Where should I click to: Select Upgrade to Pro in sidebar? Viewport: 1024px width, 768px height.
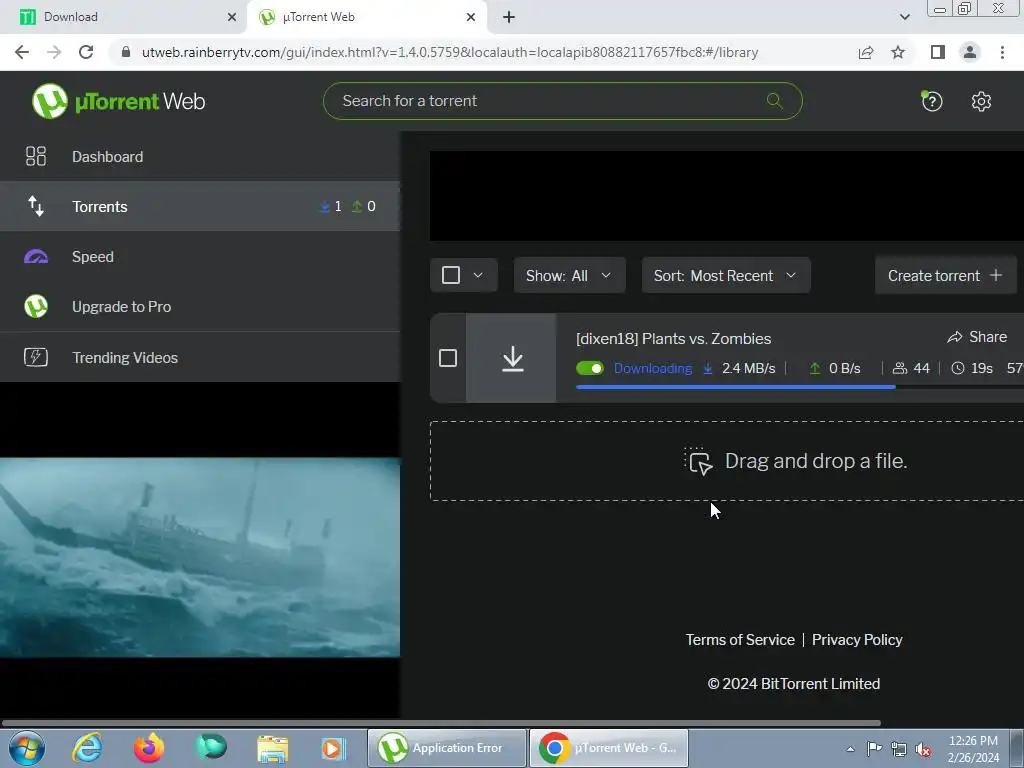(x=200, y=306)
